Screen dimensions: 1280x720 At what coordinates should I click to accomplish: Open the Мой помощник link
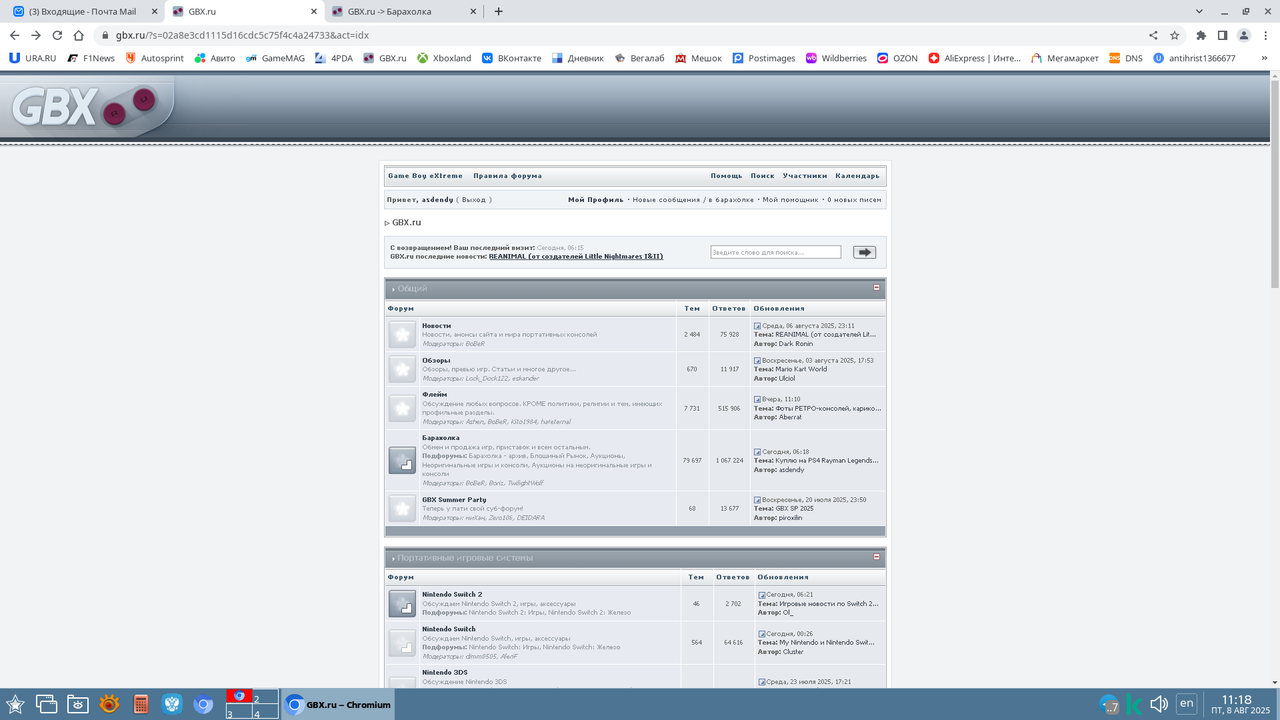click(790, 200)
